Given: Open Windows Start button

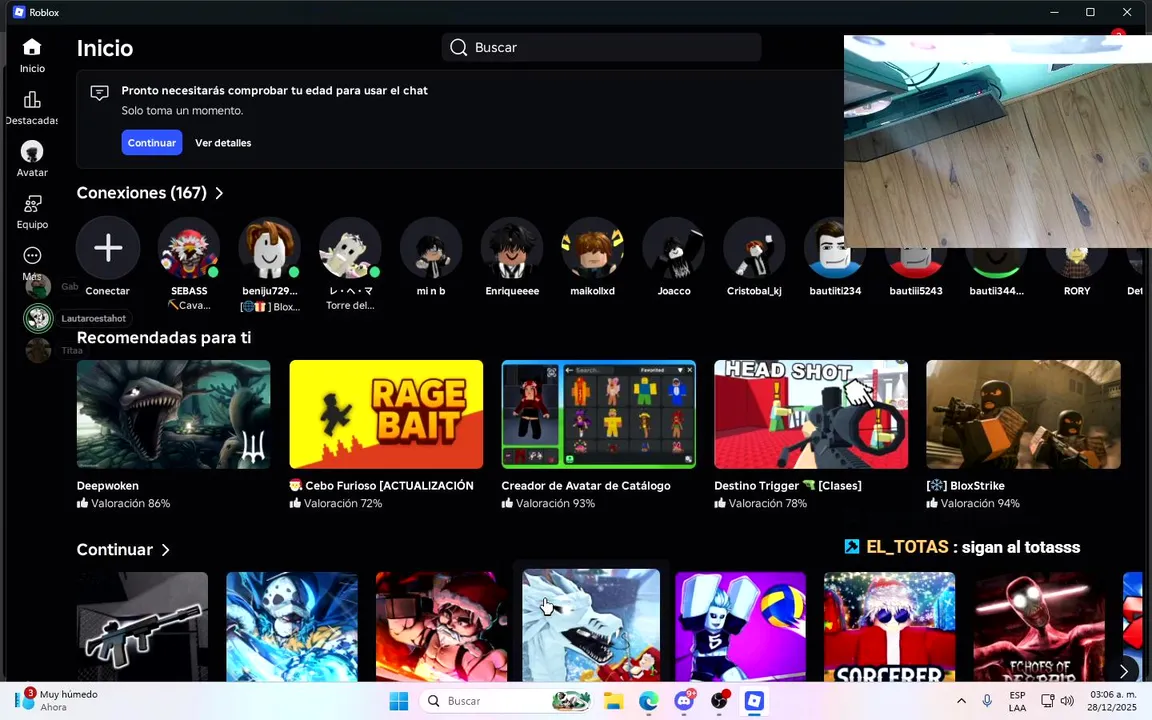Looking at the screenshot, I should click(x=399, y=702).
